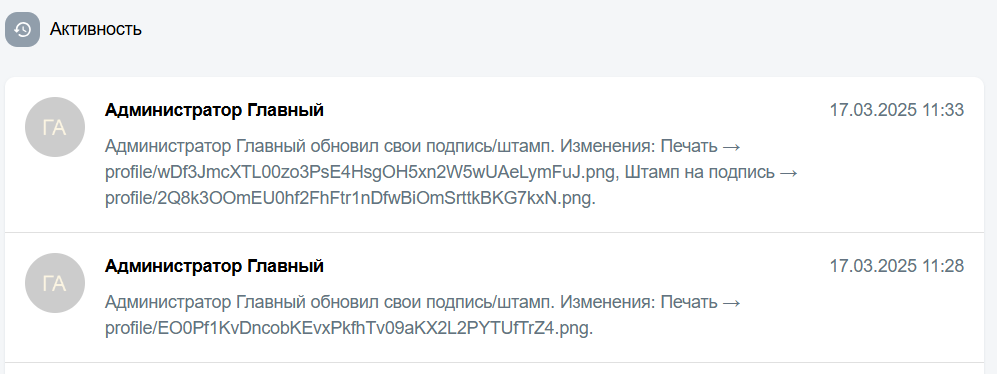Click the timestamp 17.03.2025 11:33
The height and width of the screenshot is (374, 997).
(x=897, y=110)
